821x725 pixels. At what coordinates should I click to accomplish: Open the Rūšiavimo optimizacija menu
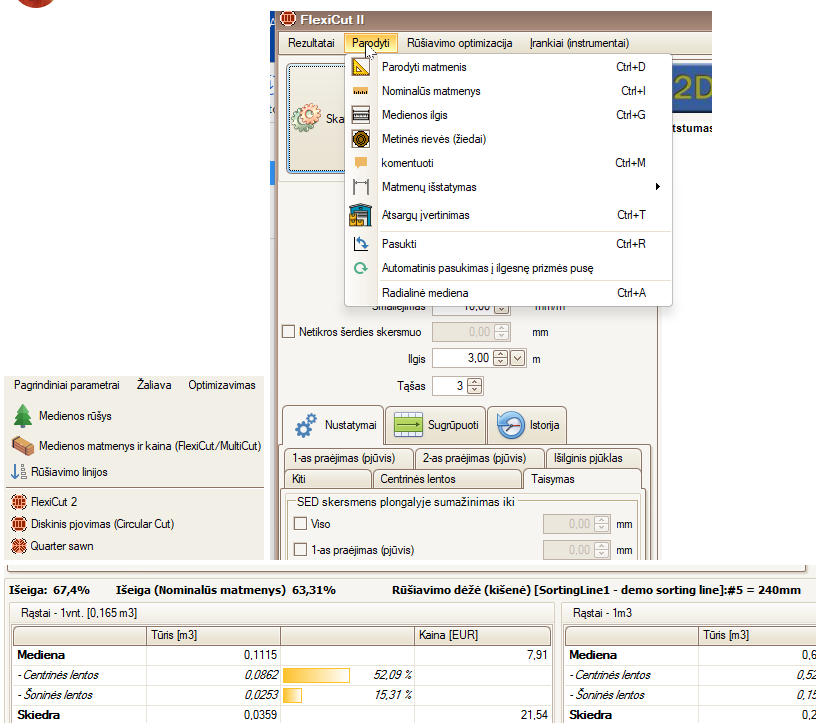(460, 43)
